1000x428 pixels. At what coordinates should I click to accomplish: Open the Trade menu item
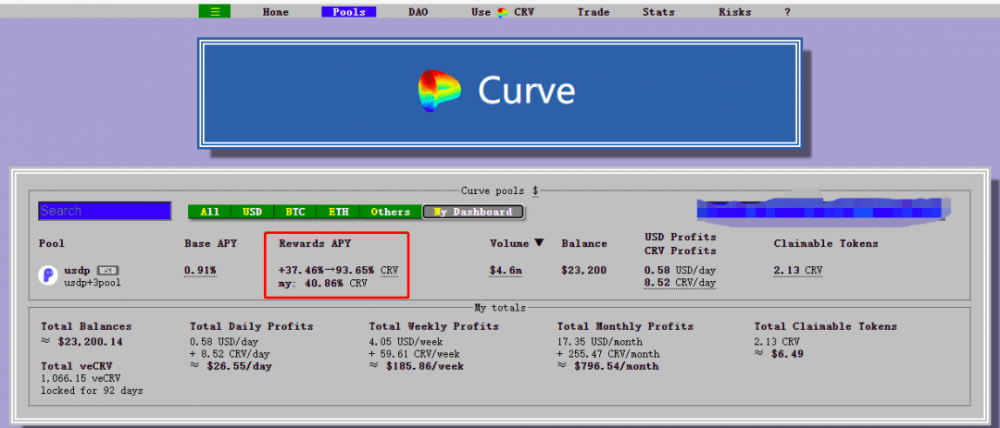(x=593, y=12)
